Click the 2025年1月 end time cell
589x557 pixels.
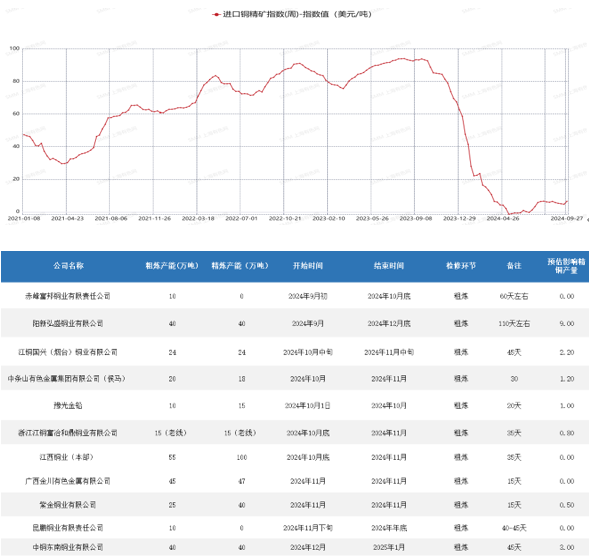389,548
